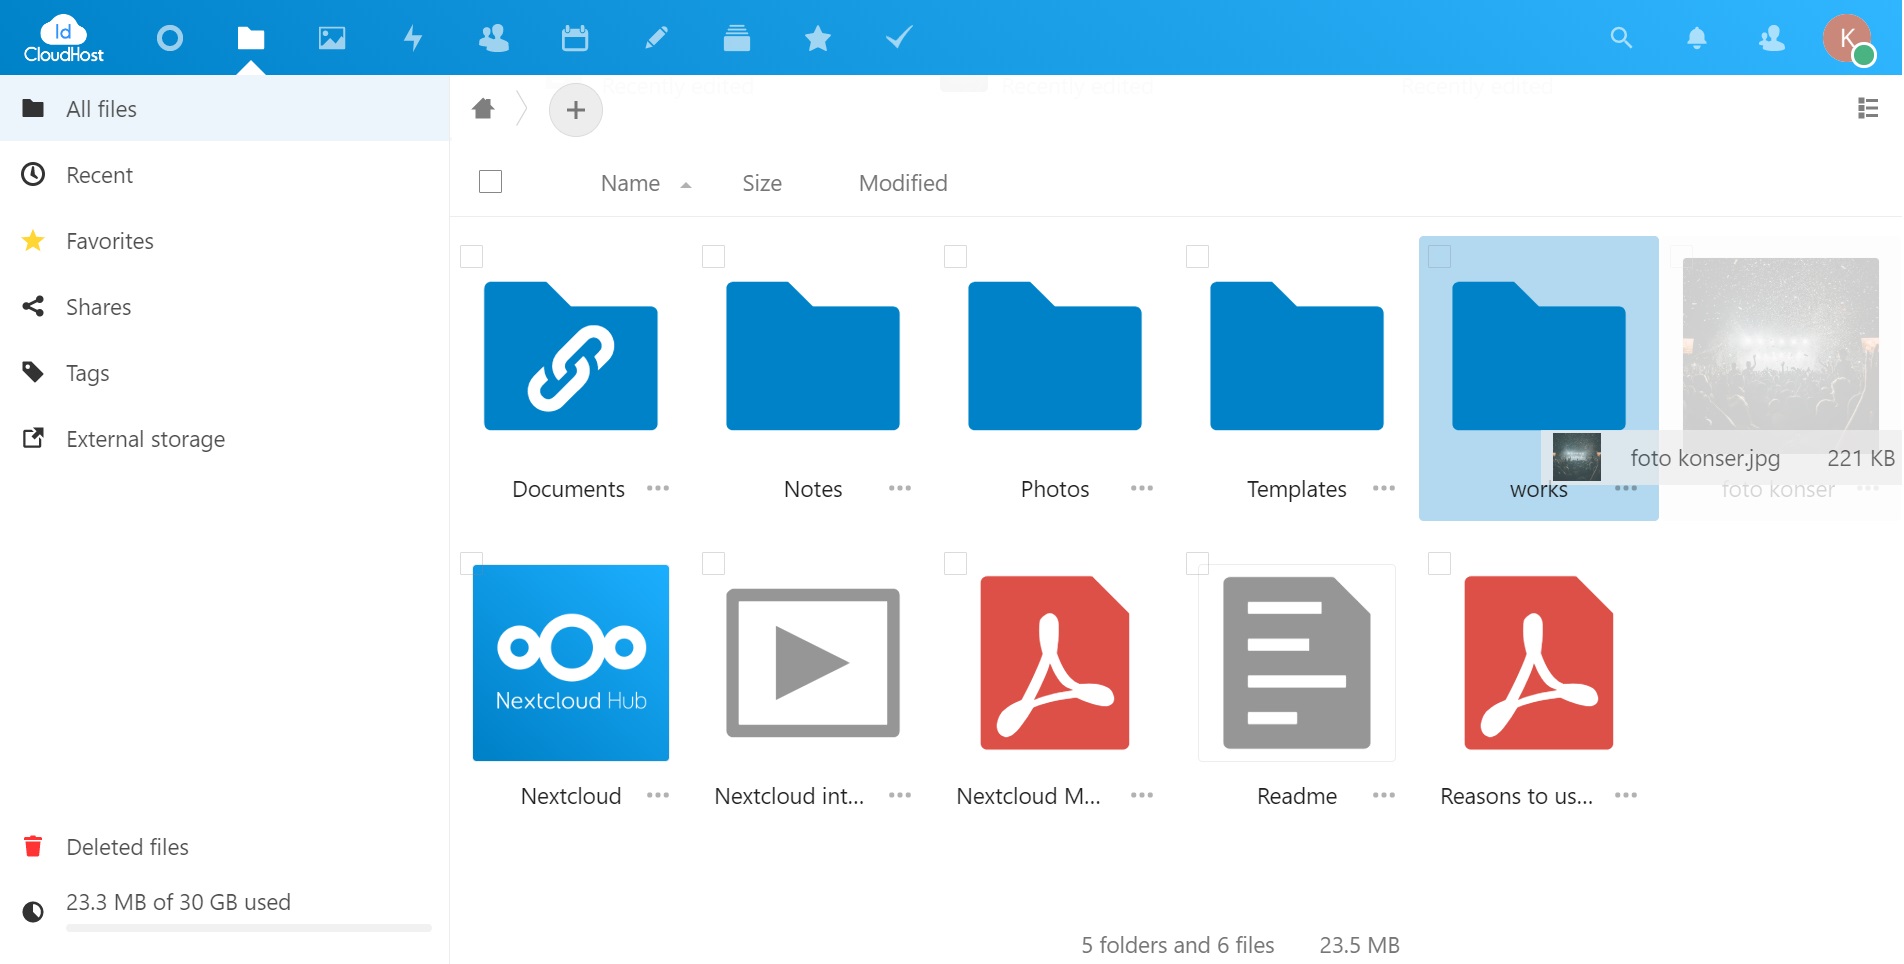Open the user avatar menu

tap(1846, 38)
